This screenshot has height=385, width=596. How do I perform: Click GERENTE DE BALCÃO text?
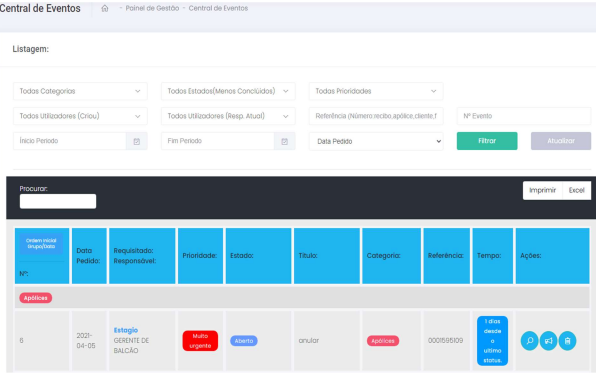click(131, 345)
